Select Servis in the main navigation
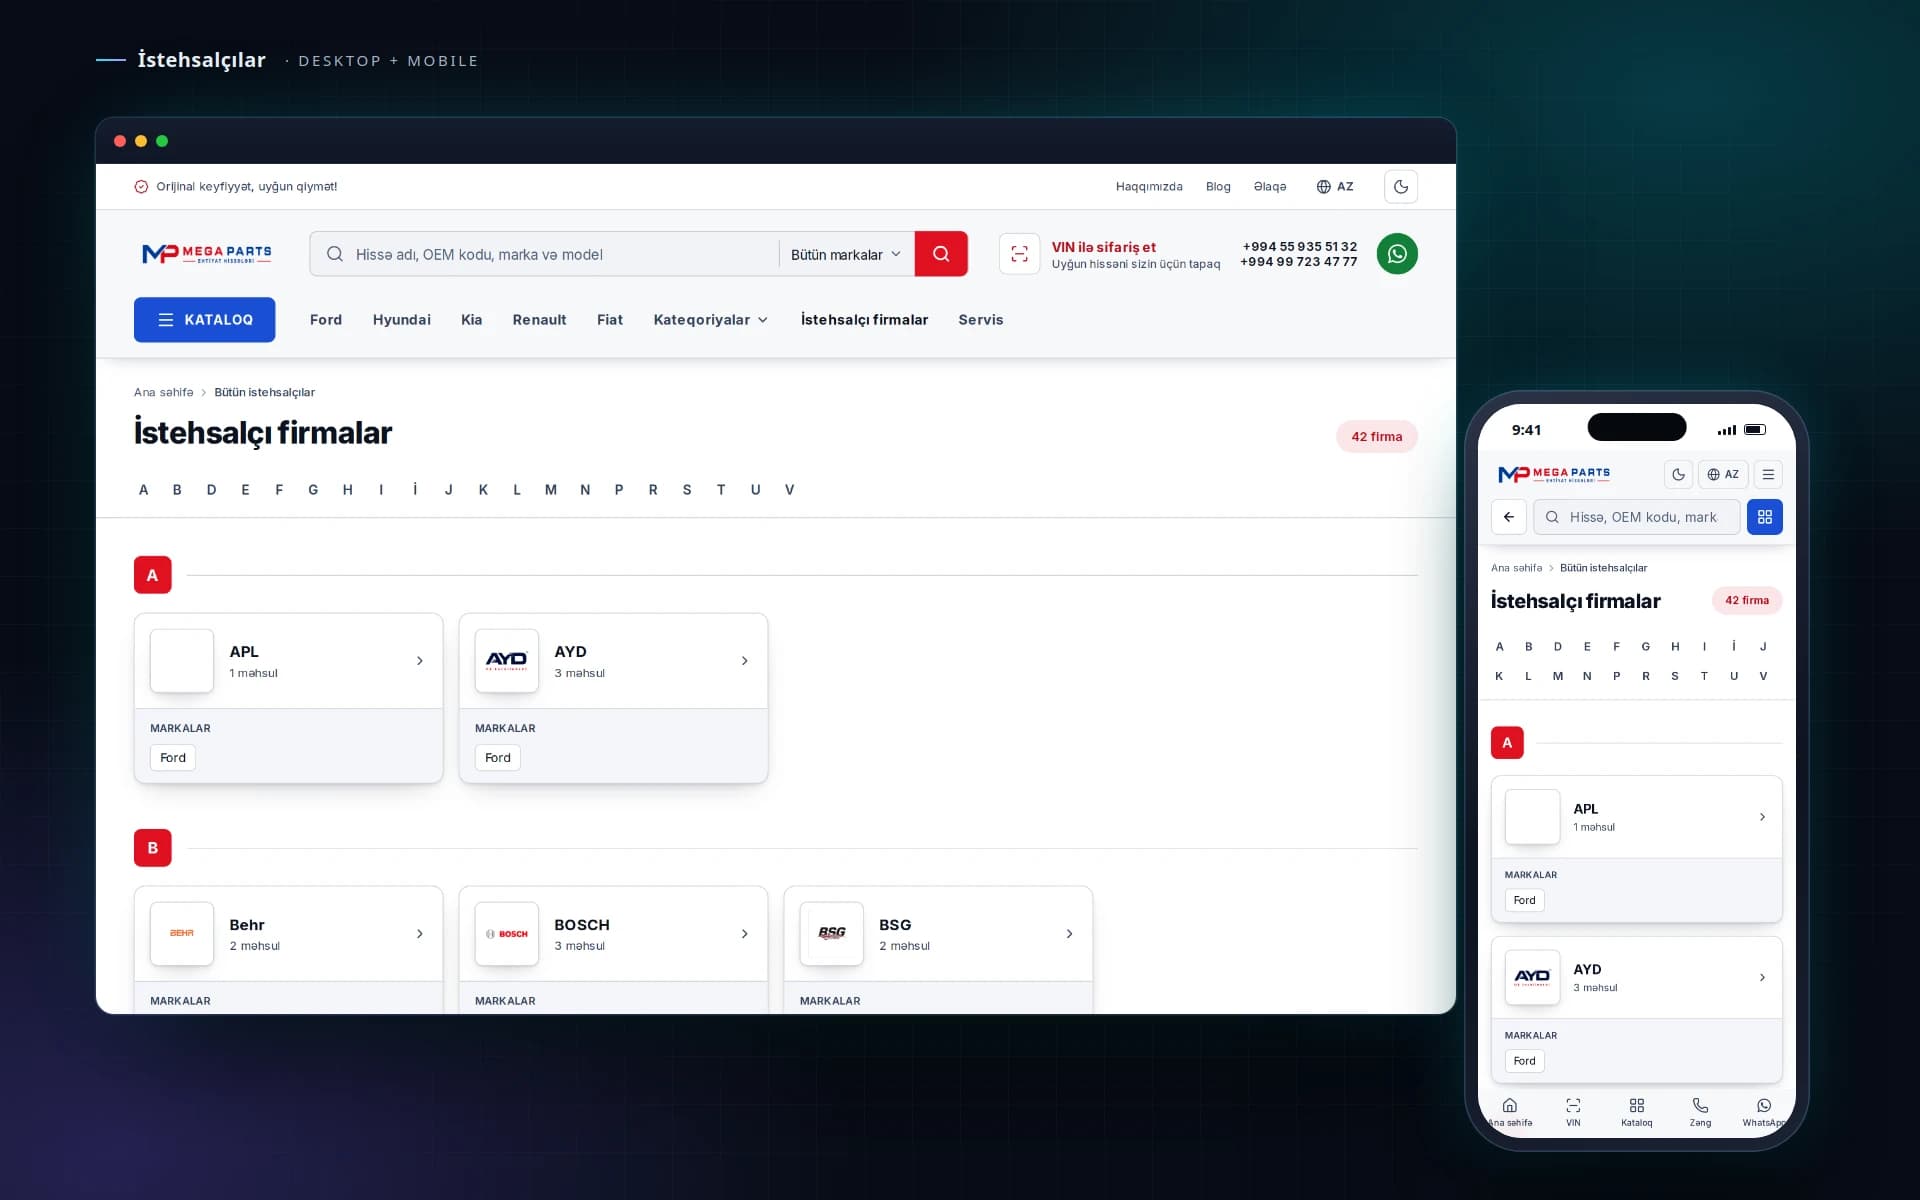 [x=980, y=320]
